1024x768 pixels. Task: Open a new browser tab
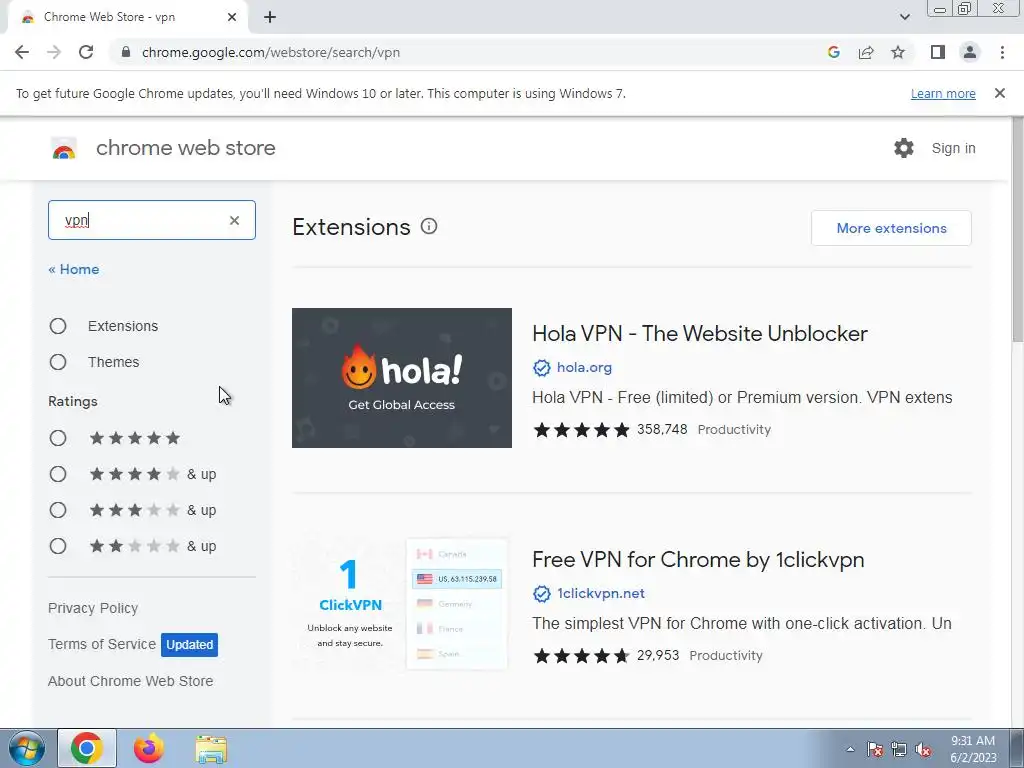(x=270, y=17)
